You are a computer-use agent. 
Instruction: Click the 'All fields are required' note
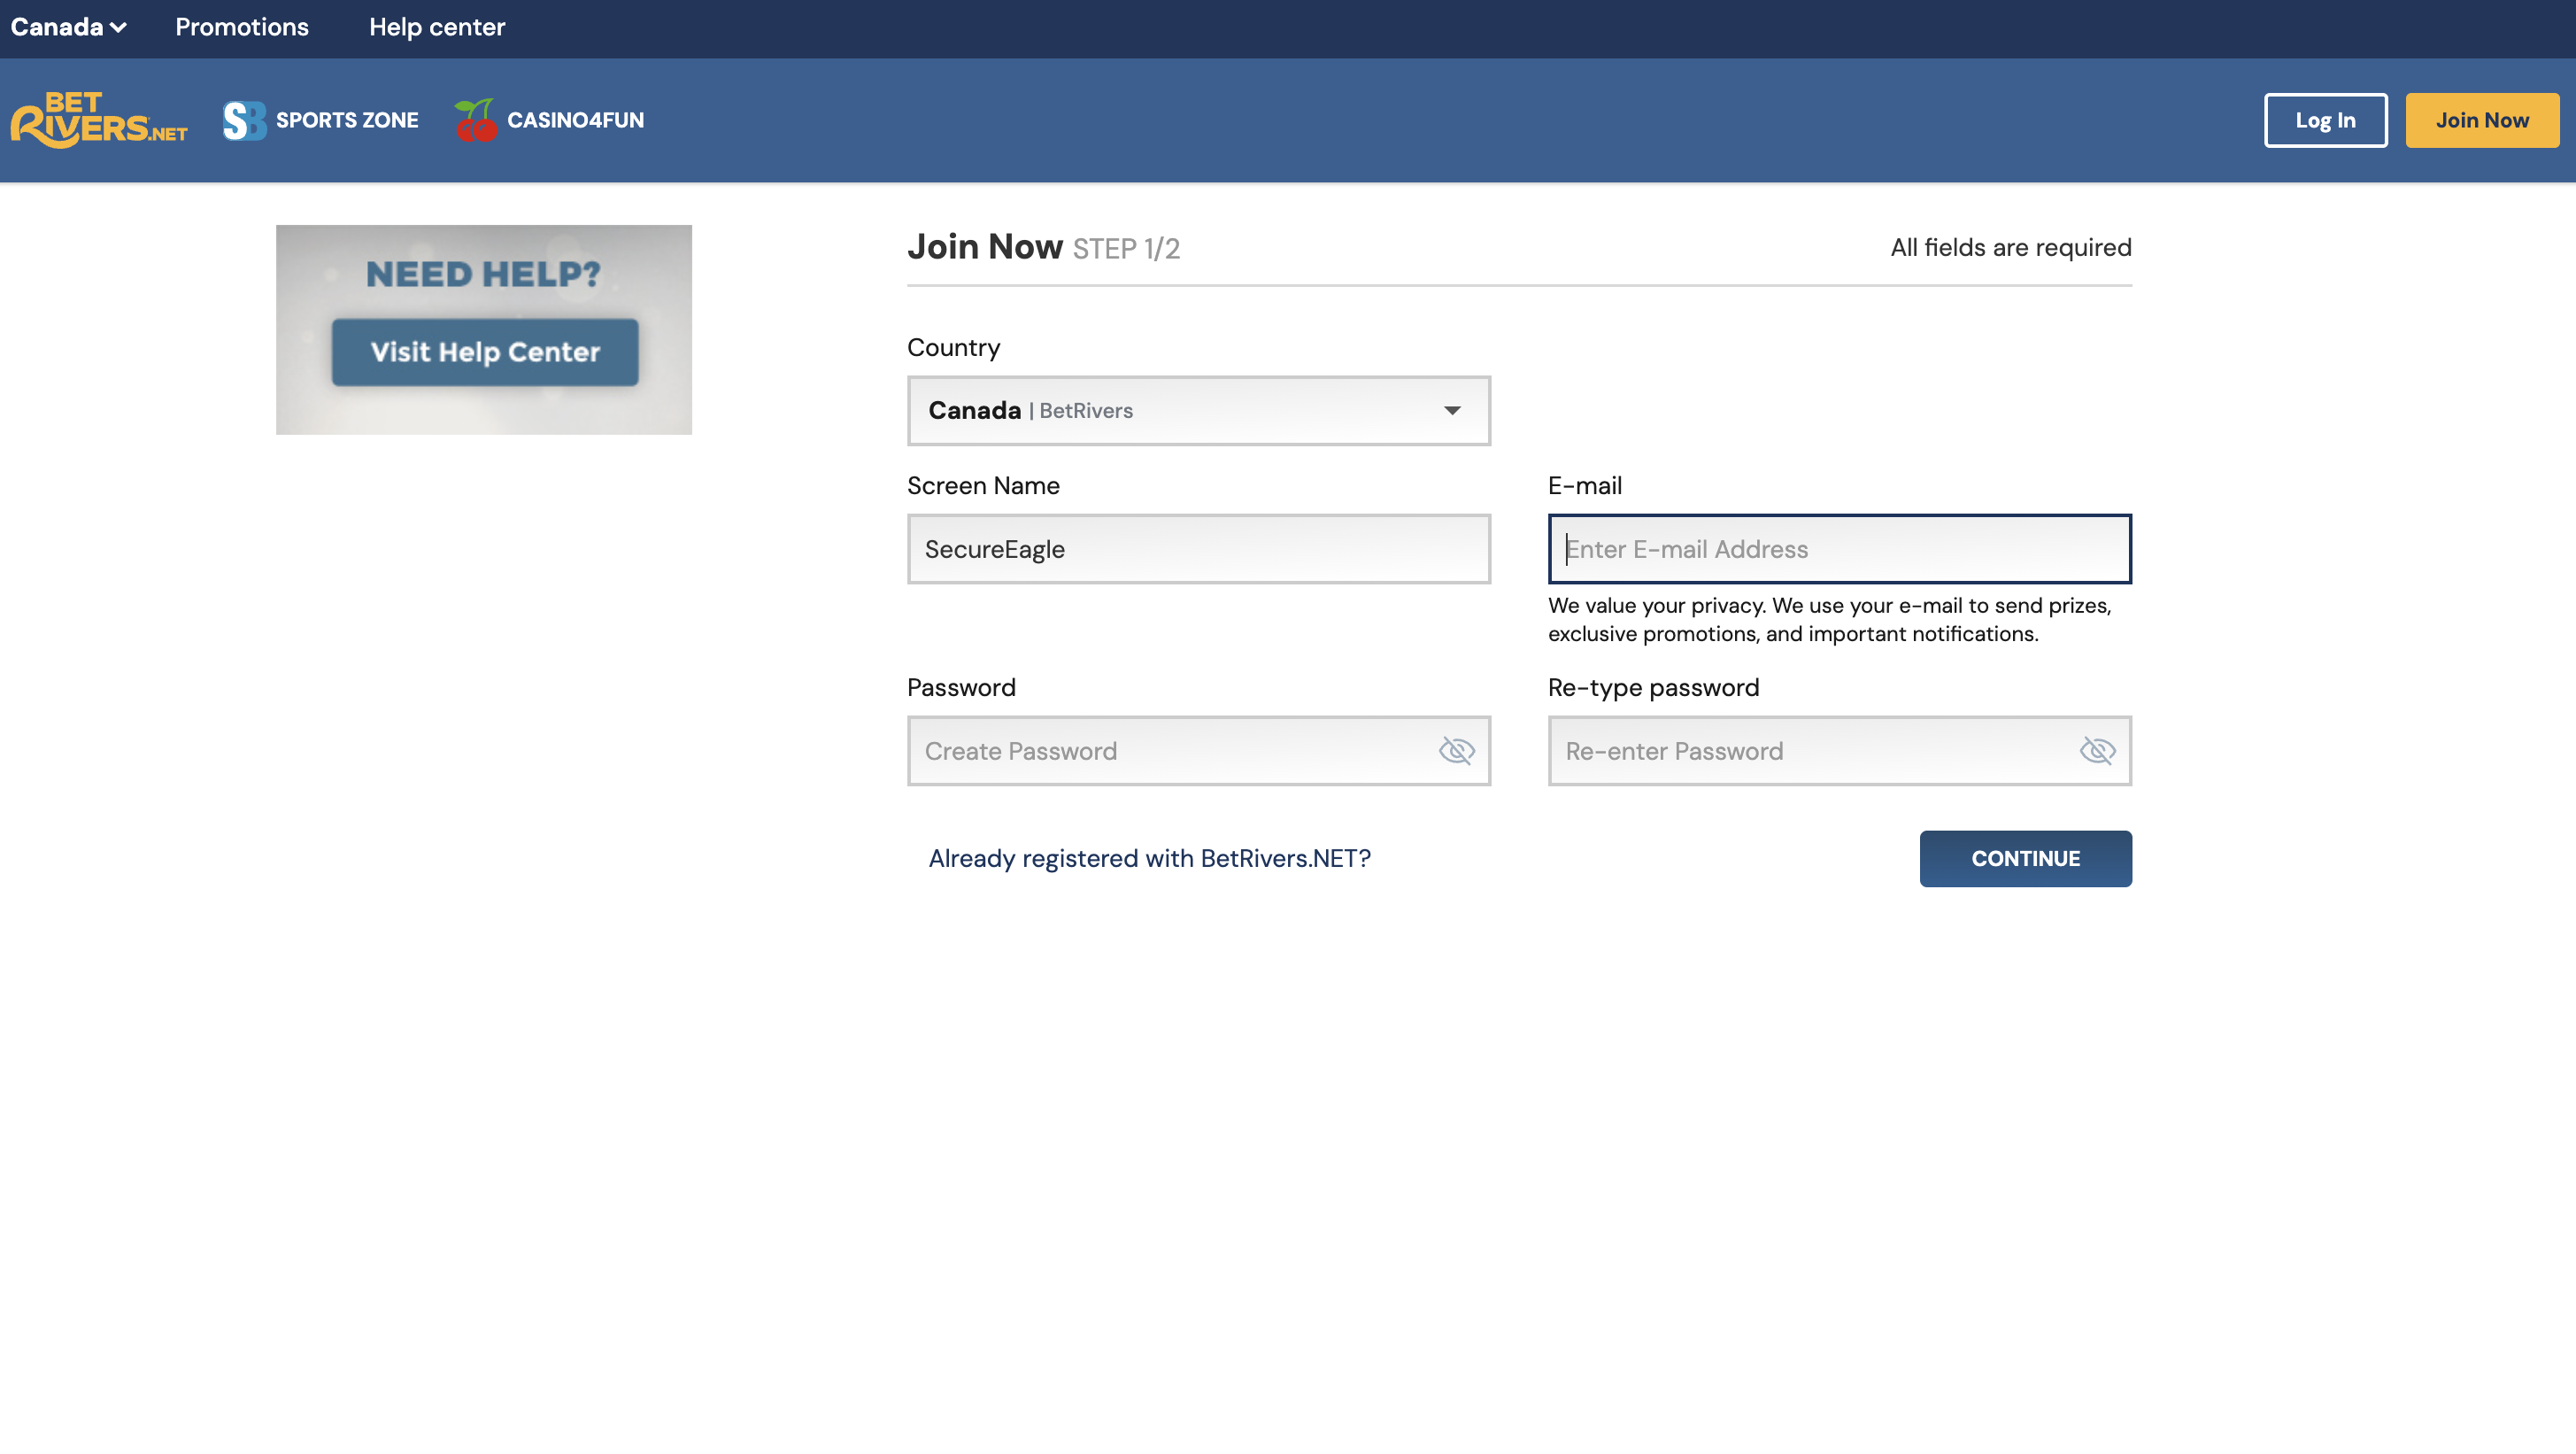click(x=2011, y=248)
